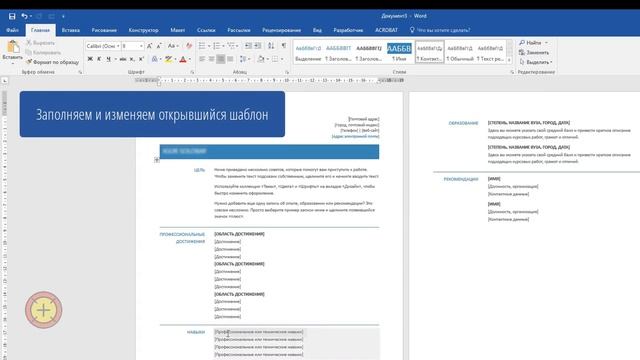
Task: Clear all formatting with the eraser icon
Action: [x=189, y=46]
